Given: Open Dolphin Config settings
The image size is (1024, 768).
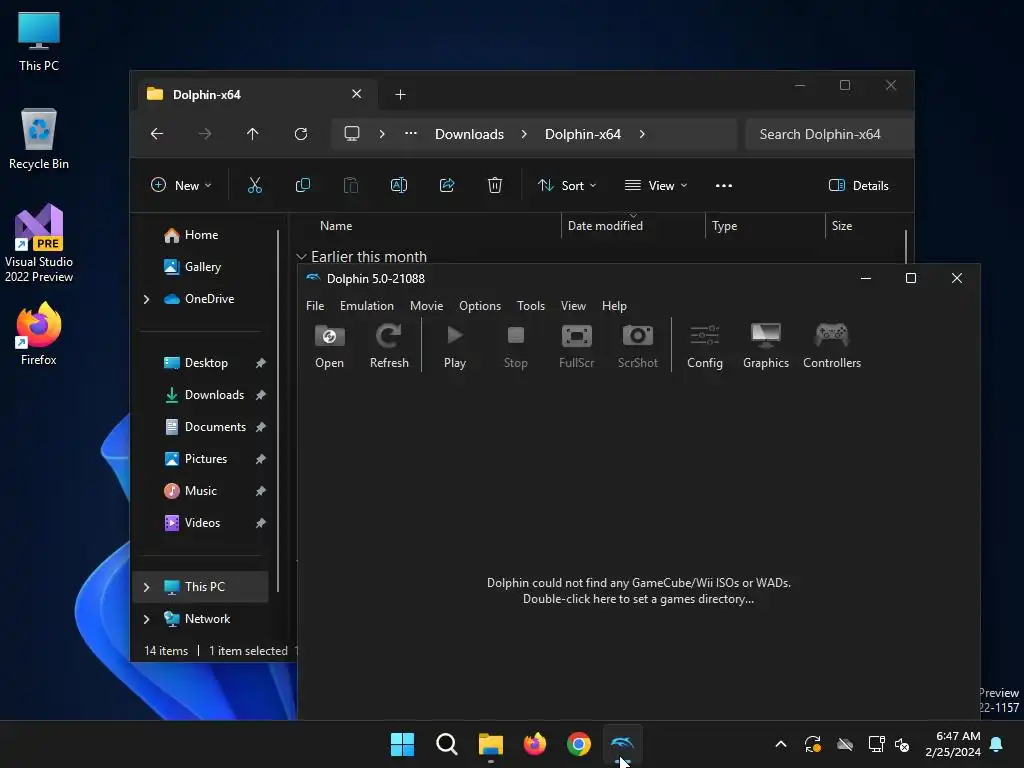Looking at the screenshot, I should [x=705, y=346].
